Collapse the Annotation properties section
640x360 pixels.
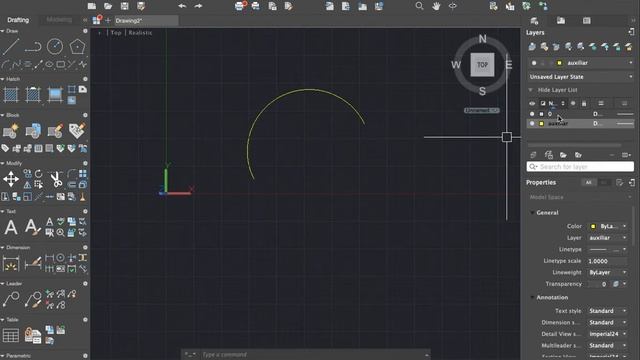point(532,298)
